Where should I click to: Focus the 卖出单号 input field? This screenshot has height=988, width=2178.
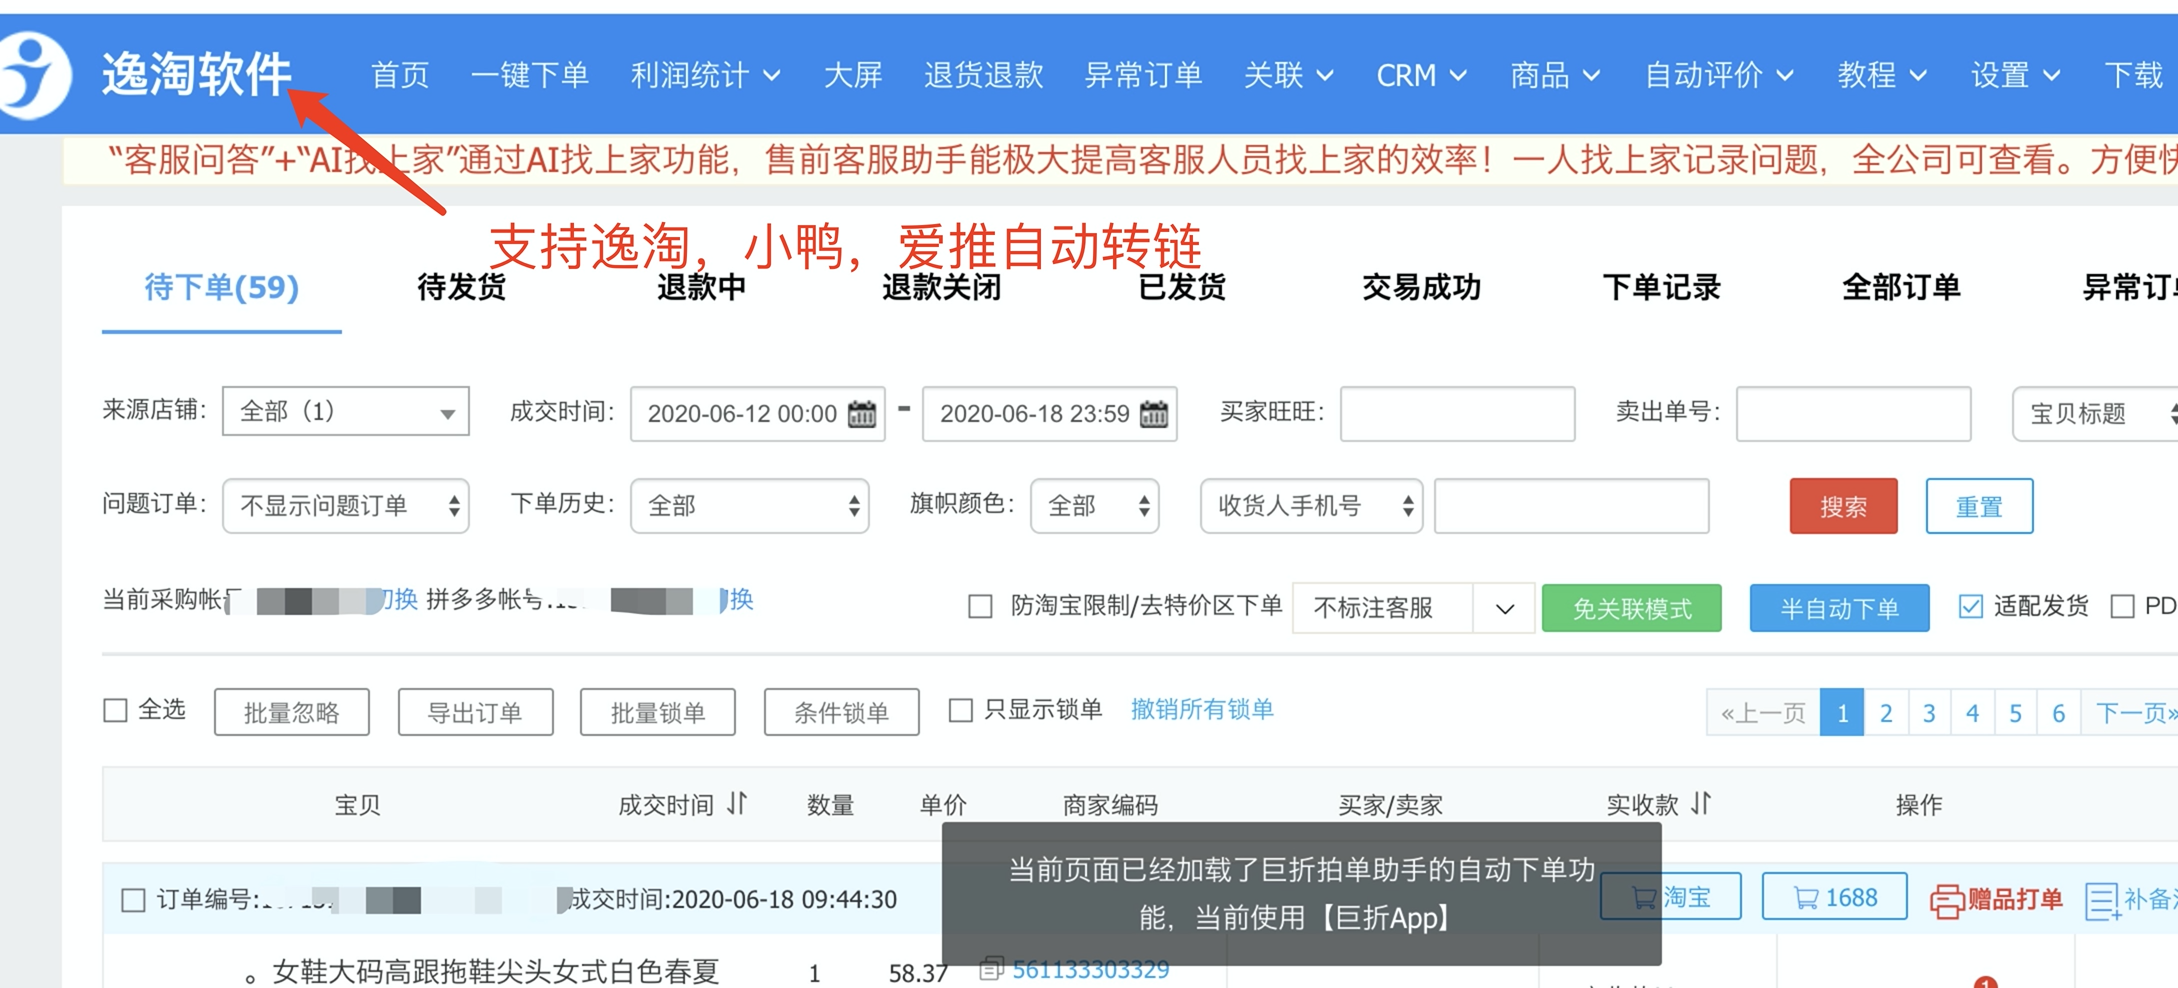1853,413
